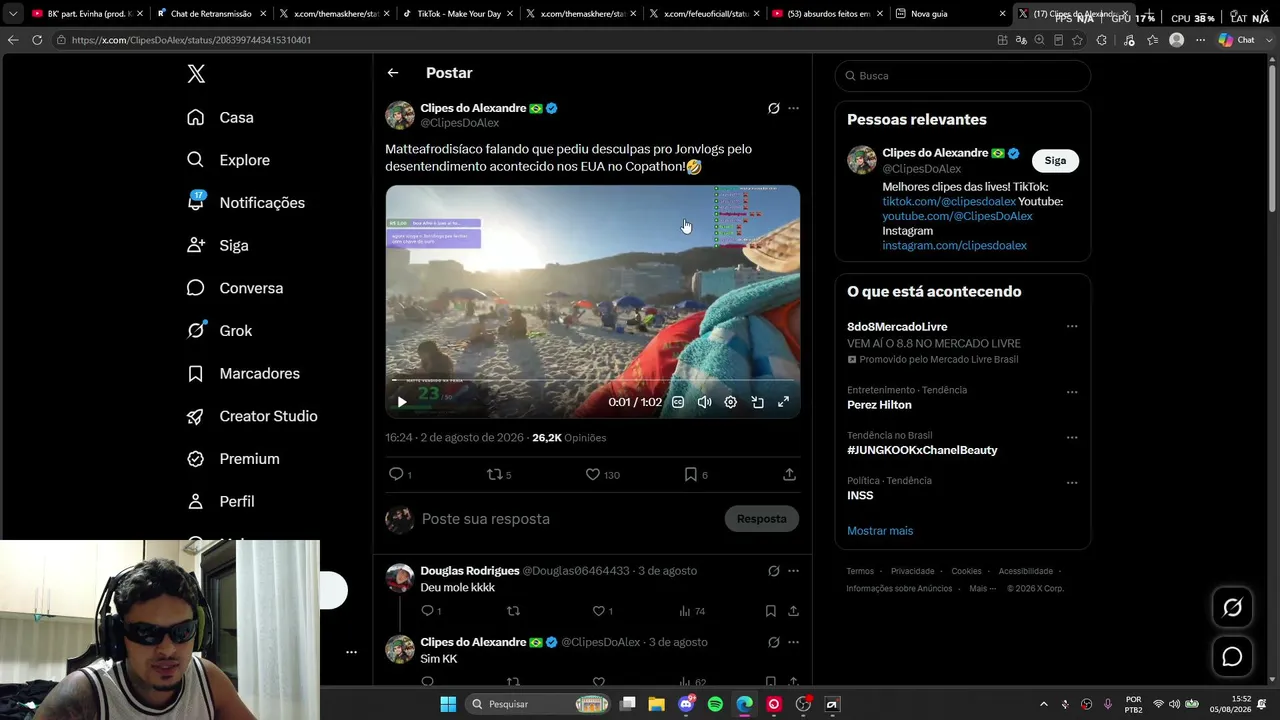
Task: Open the tiktok.com/@clipesdoalex link
Action: pos(949,201)
